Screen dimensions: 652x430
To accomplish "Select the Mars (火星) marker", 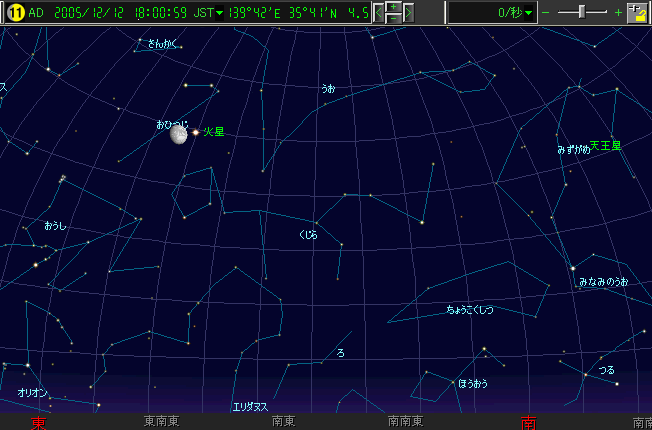I will (196, 132).
